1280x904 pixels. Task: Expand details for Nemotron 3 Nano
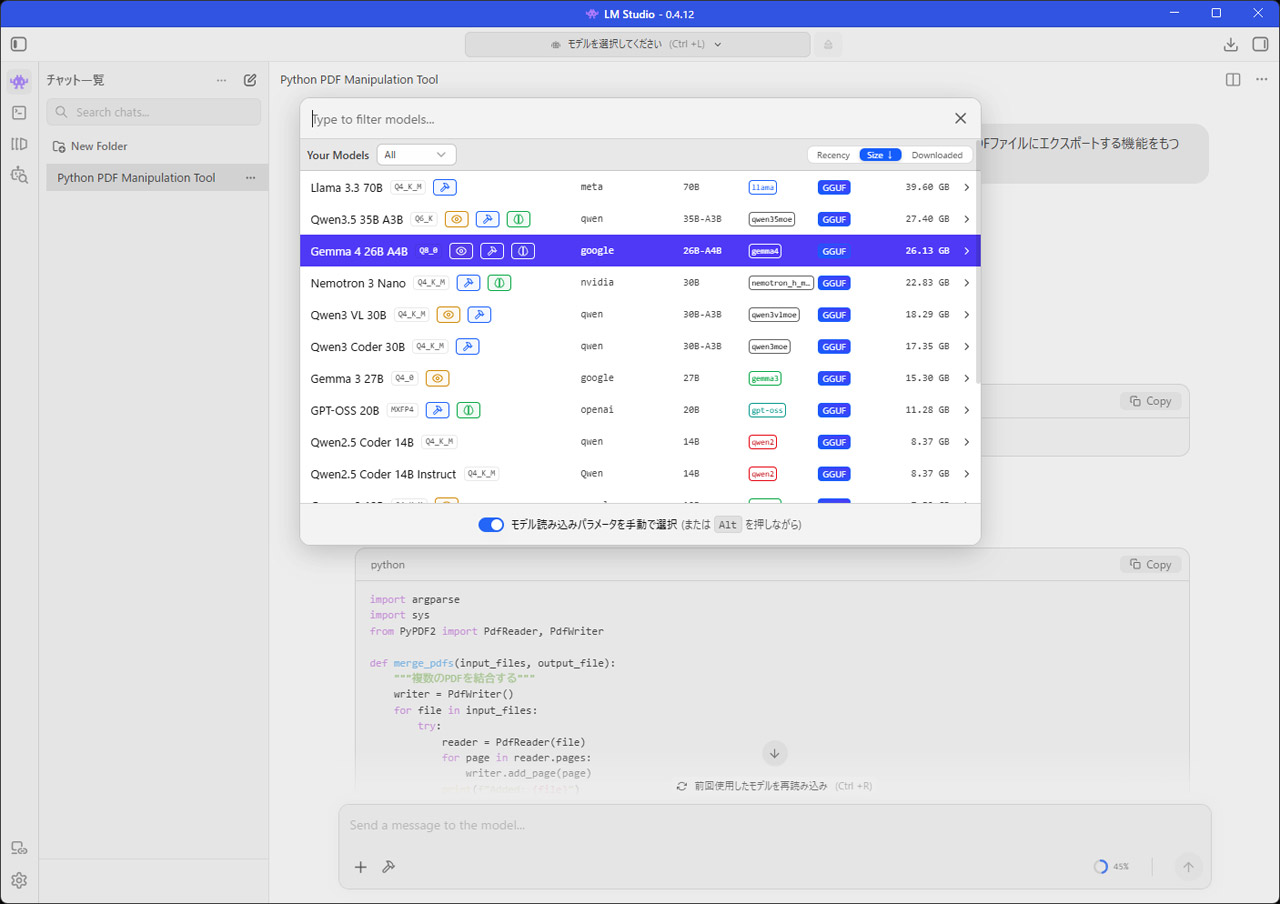[x=966, y=283]
